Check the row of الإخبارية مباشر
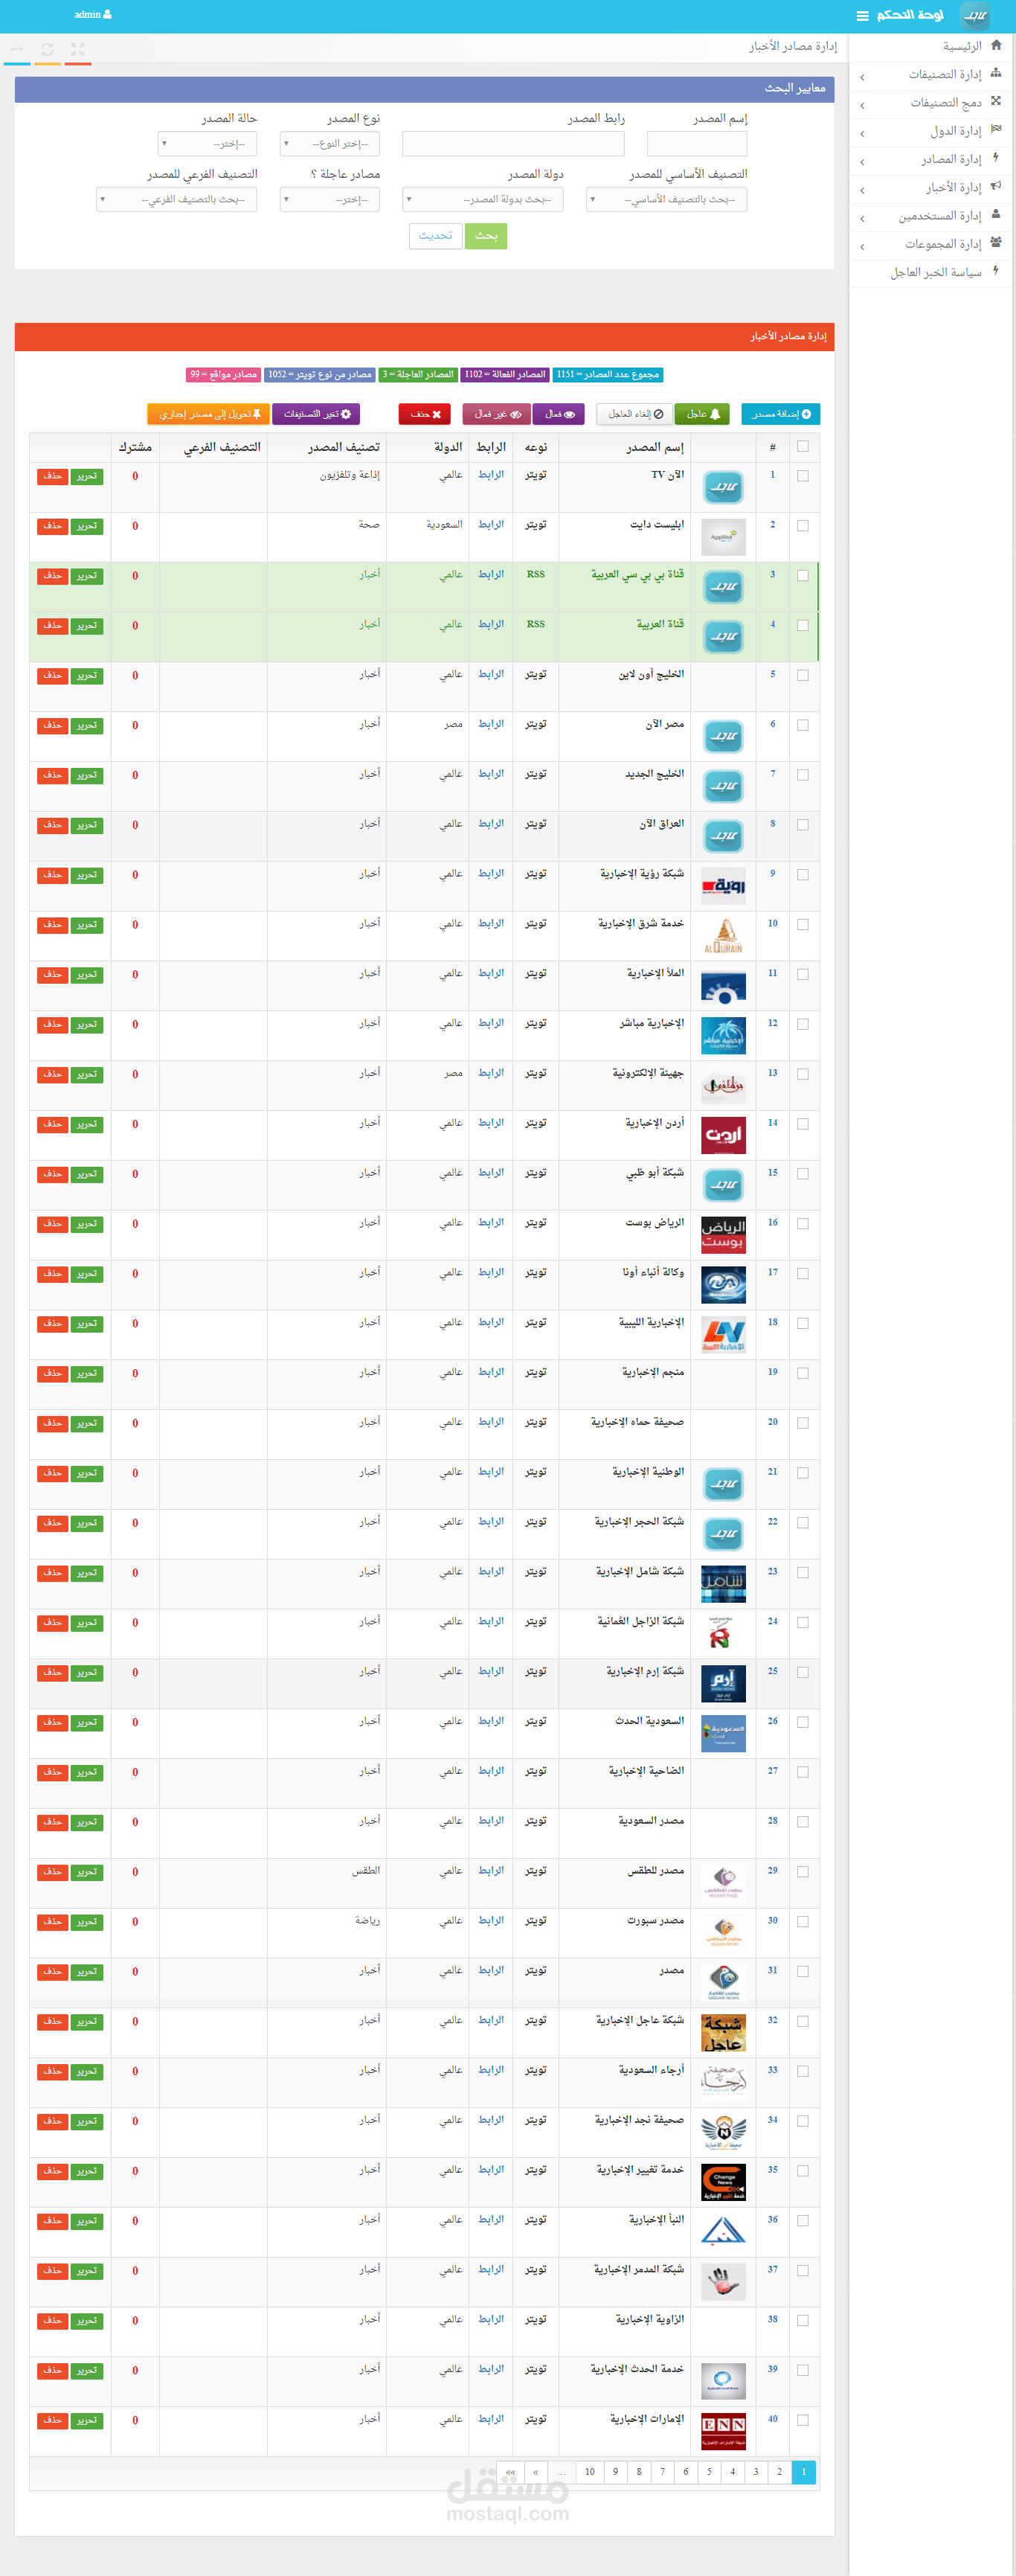 point(802,1024)
